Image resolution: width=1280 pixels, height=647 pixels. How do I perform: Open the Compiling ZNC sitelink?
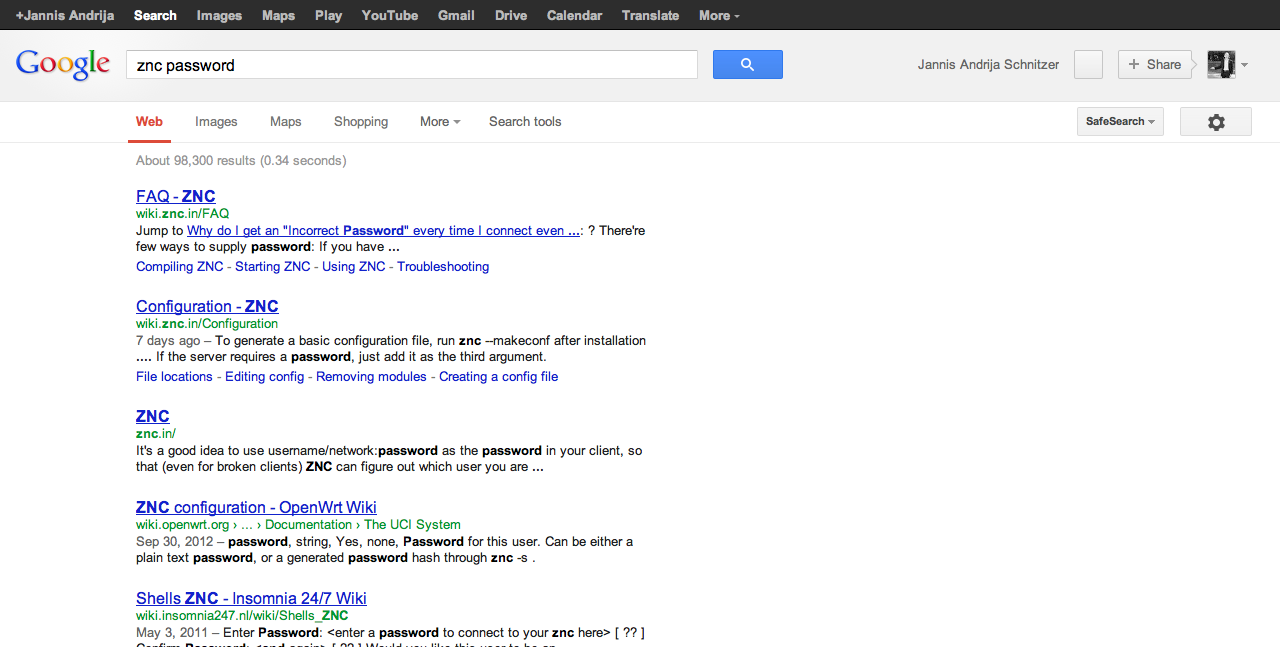[x=179, y=267]
